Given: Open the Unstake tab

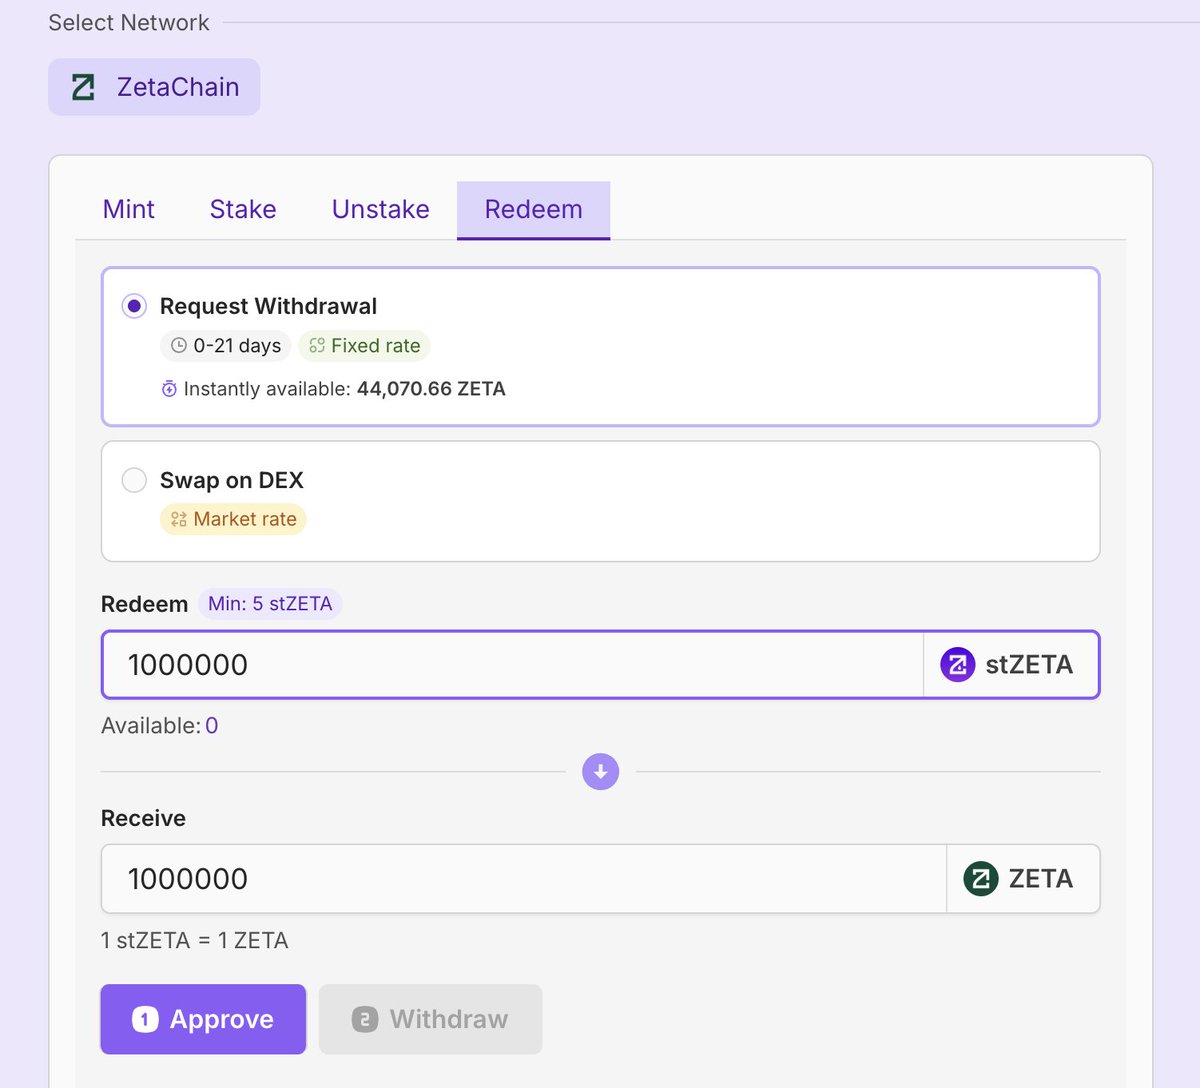Looking at the screenshot, I should [x=380, y=209].
